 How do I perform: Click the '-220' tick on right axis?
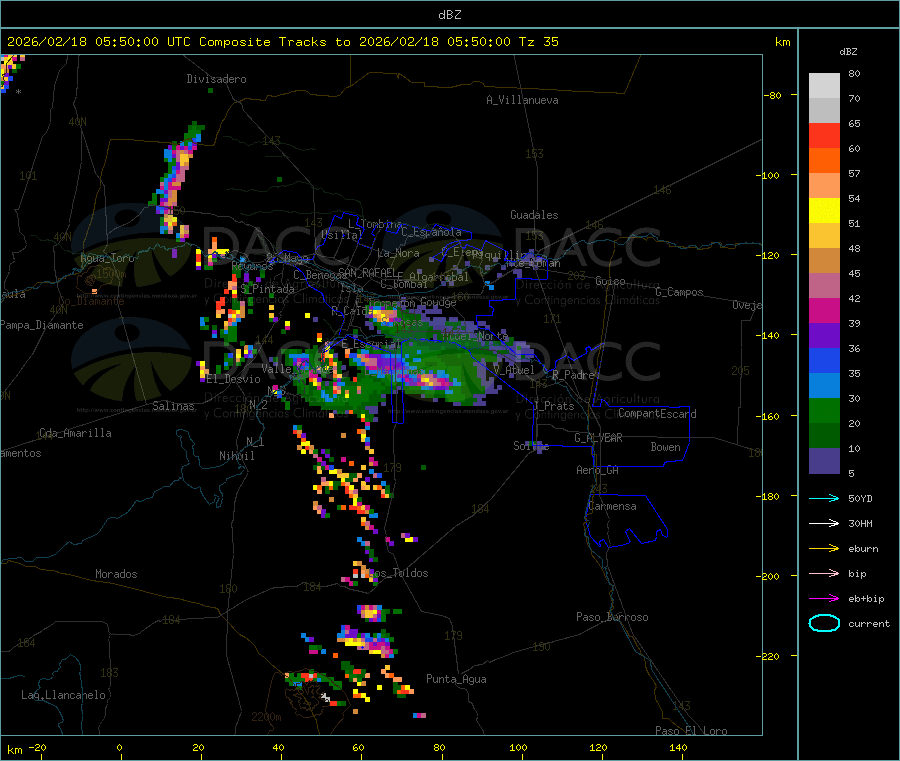coord(770,657)
